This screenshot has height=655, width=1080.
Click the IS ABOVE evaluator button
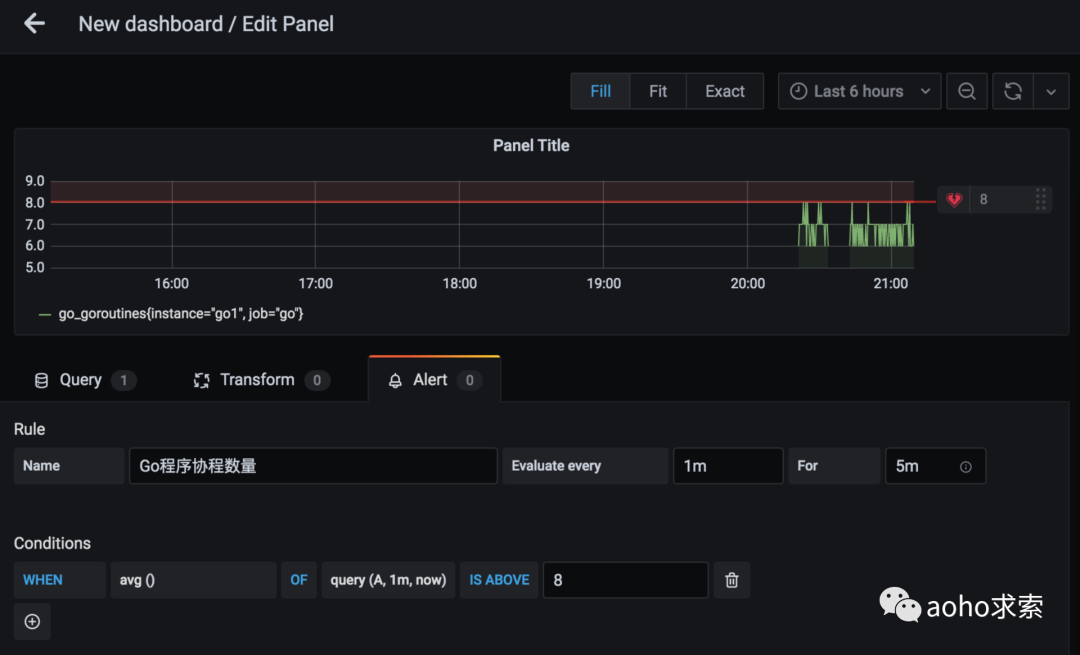(499, 580)
